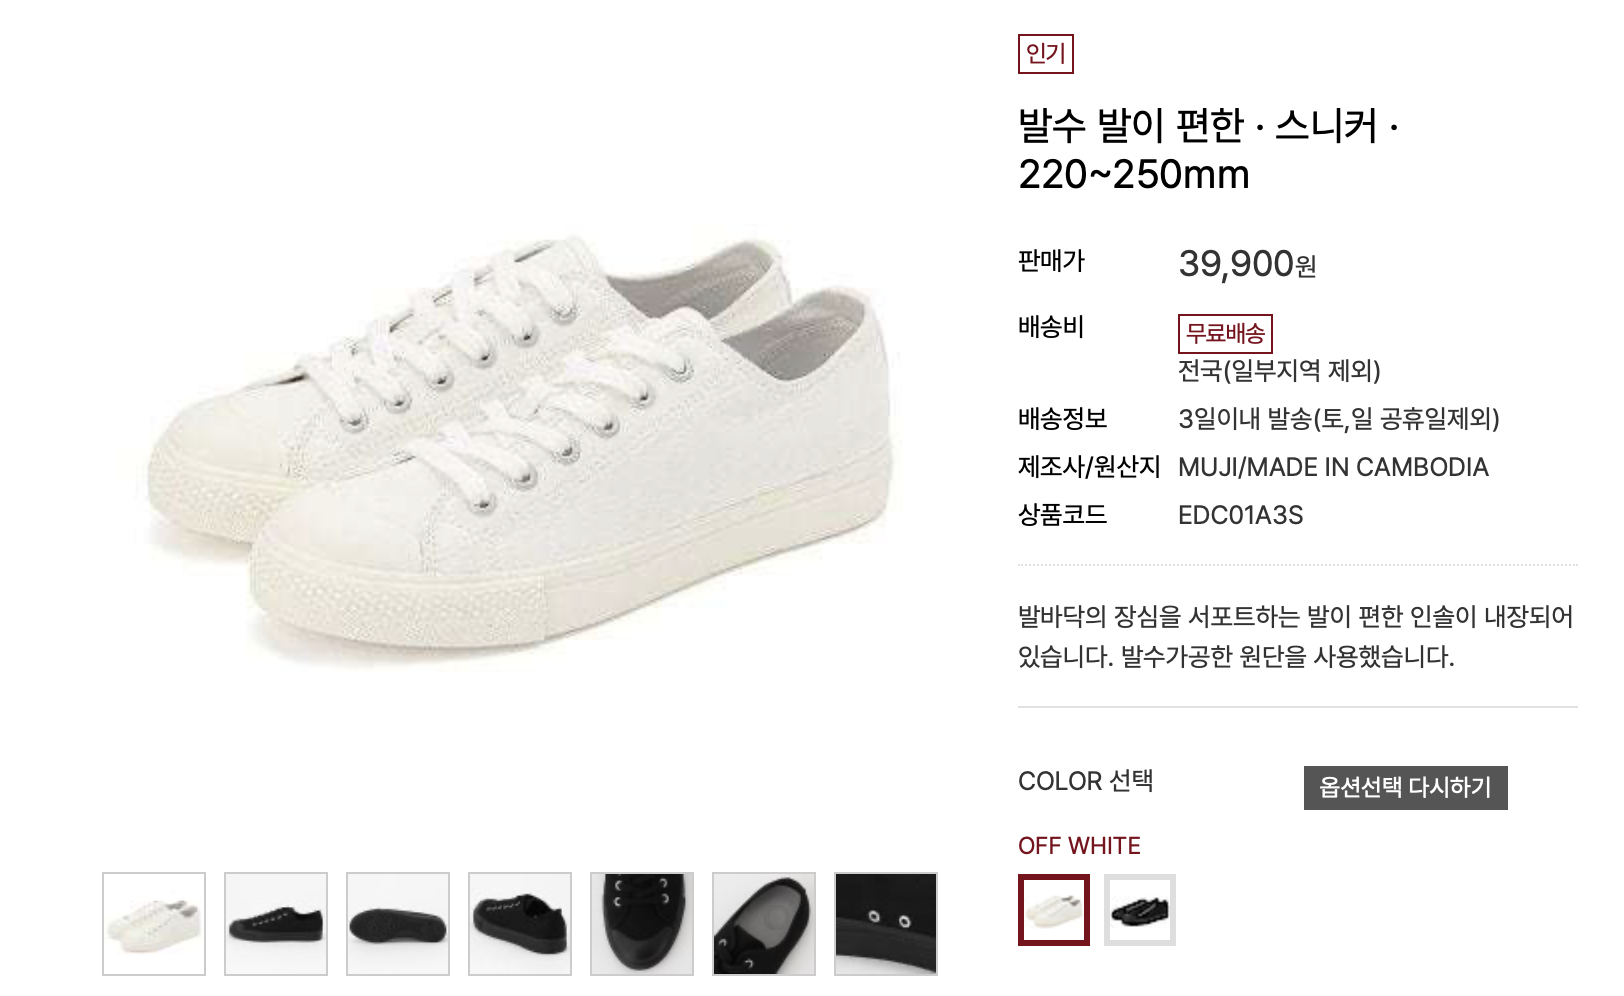Click the 무료배송 free shipping badge

point(1225,333)
